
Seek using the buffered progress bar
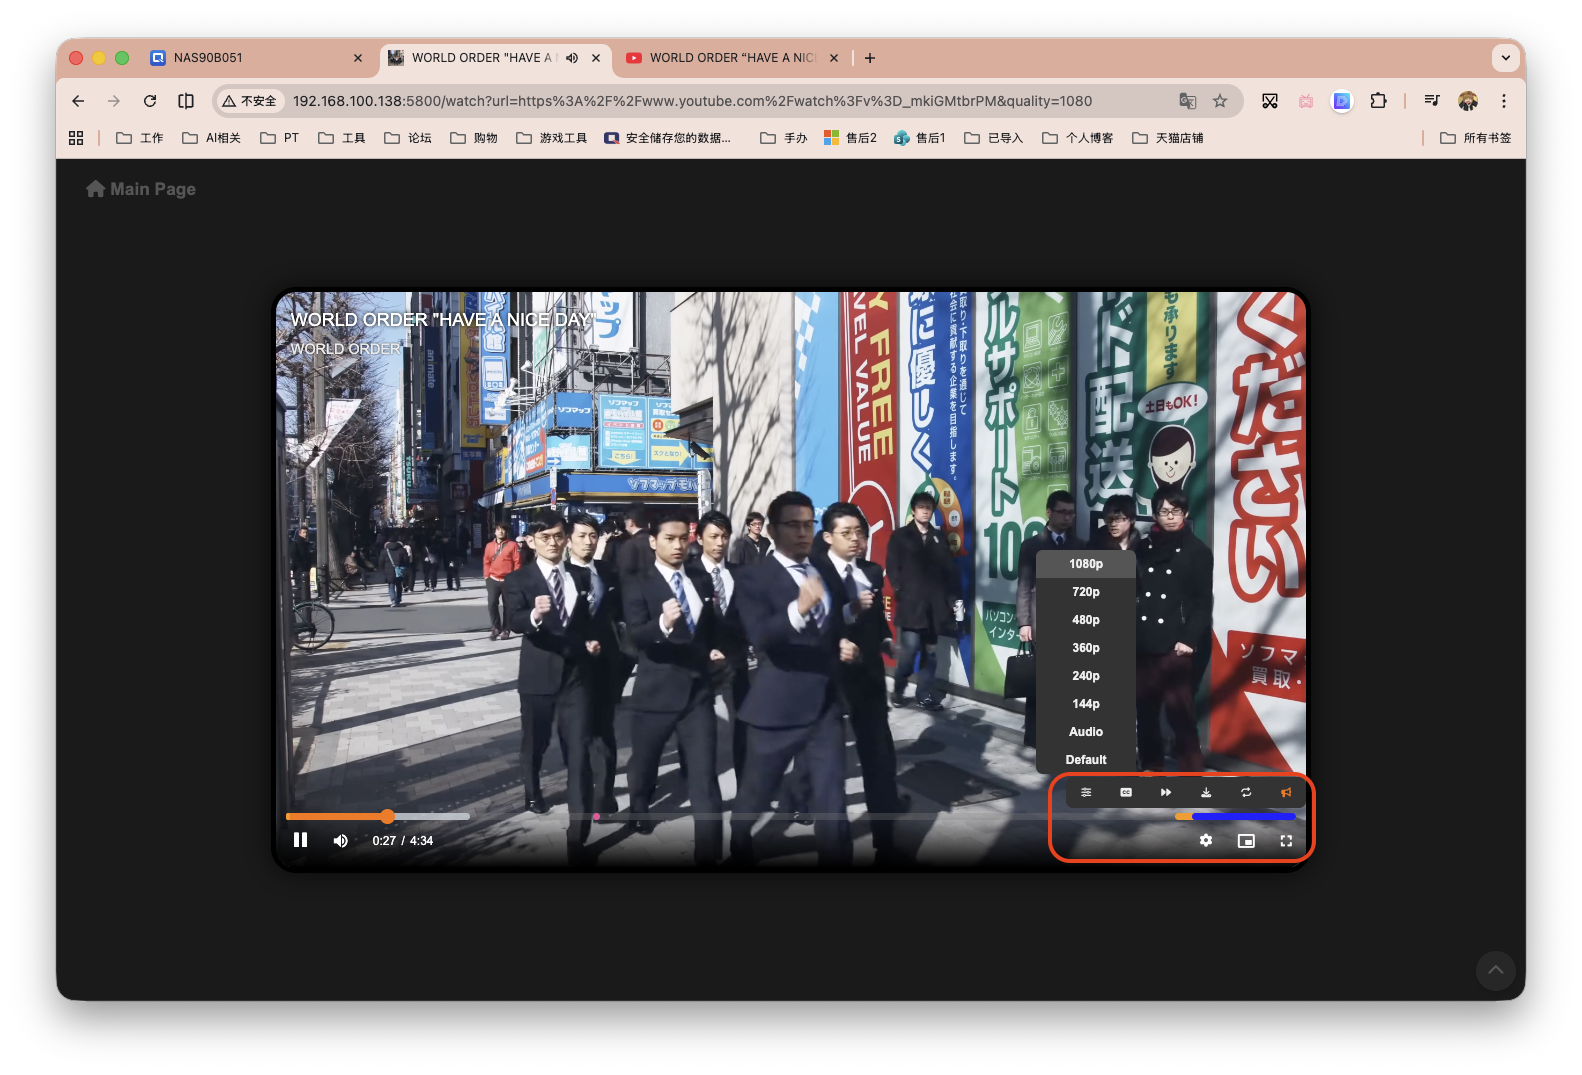pos(433,816)
